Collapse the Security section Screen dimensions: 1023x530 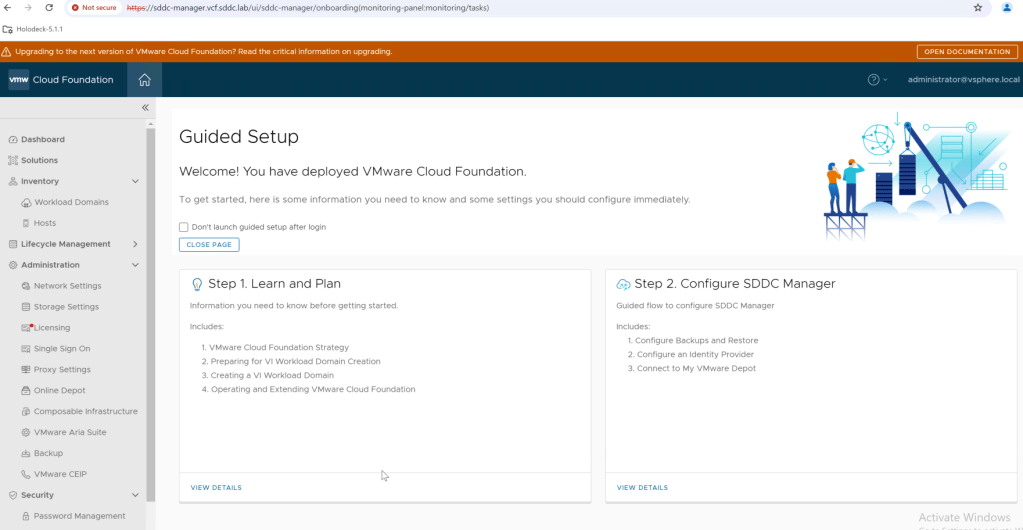(x=135, y=495)
